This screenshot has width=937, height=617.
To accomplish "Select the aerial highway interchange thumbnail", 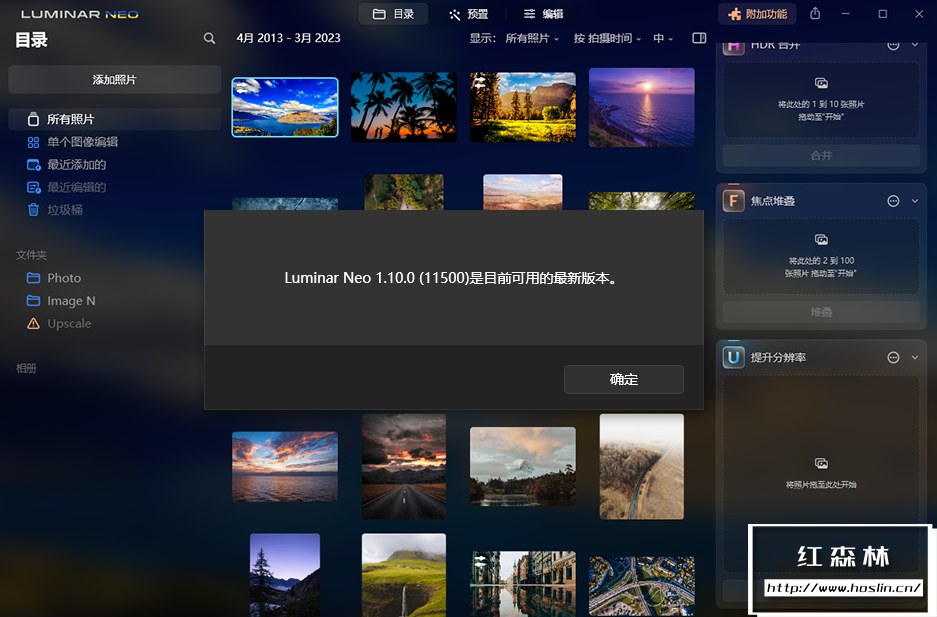I will [x=642, y=586].
